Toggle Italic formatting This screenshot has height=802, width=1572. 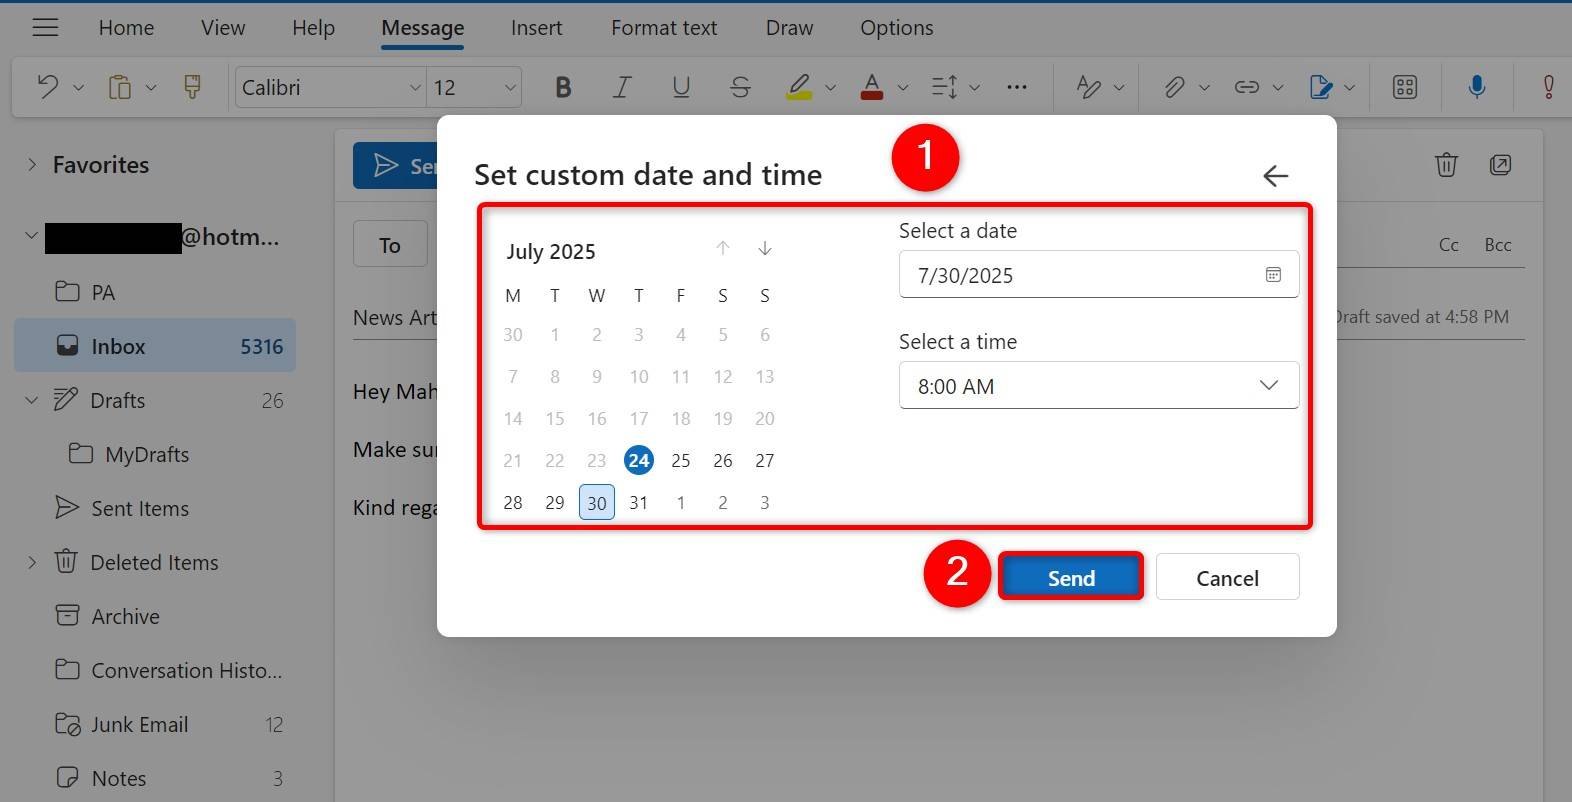[x=622, y=87]
